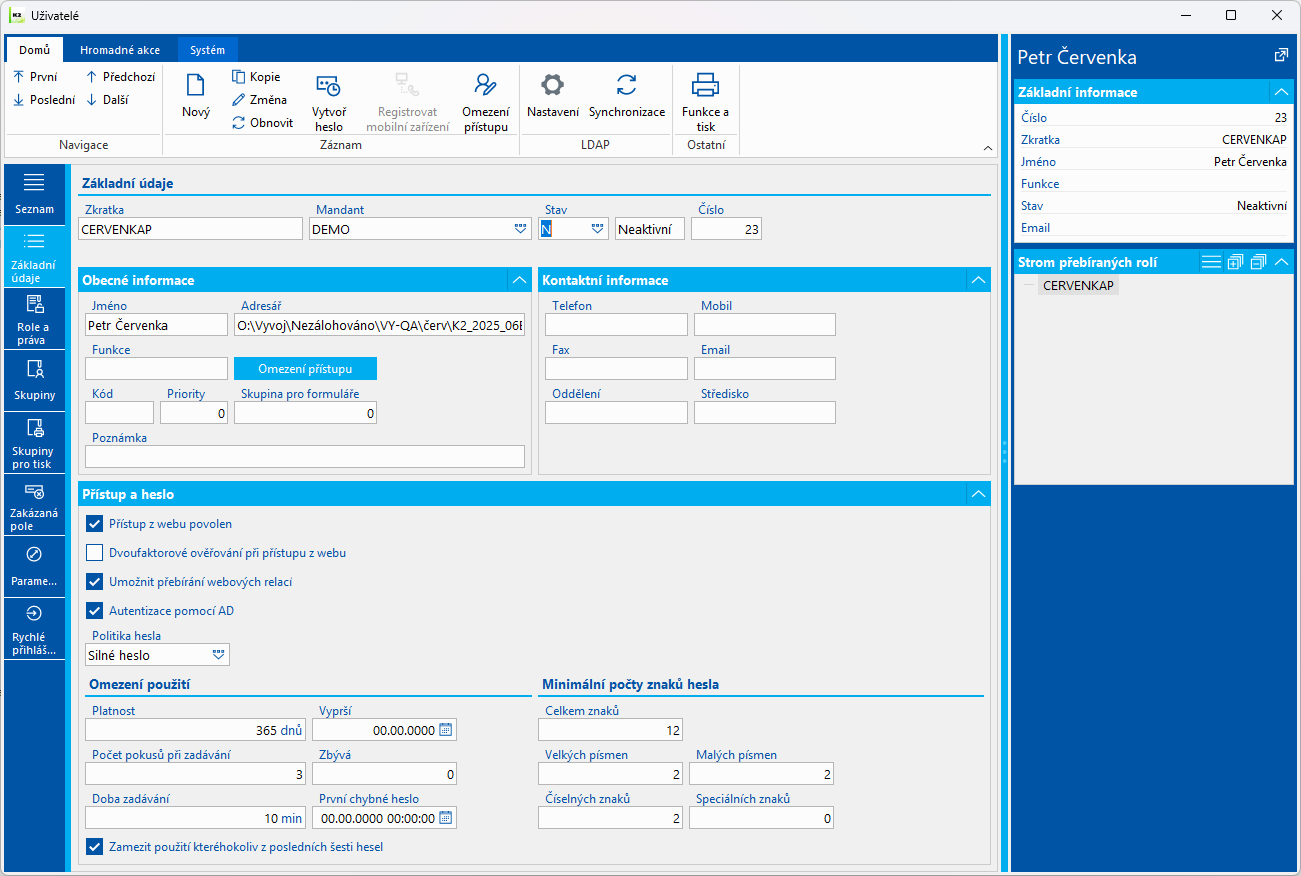Image resolution: width=1301 pixels, height=876 pixels.
Task: Click the Oddělení field
Action: point(617,413)
